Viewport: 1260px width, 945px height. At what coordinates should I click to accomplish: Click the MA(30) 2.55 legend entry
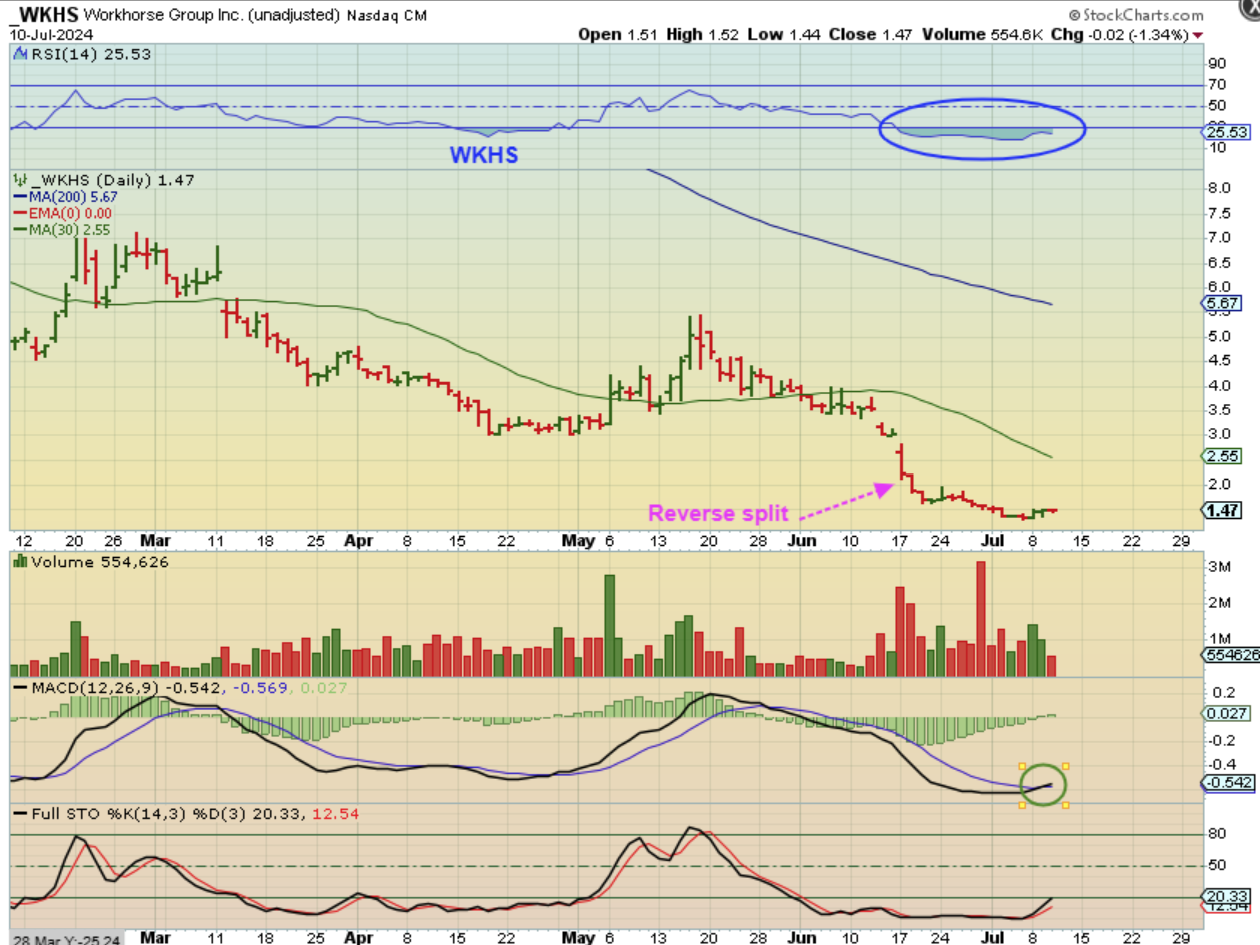(70, 229)
